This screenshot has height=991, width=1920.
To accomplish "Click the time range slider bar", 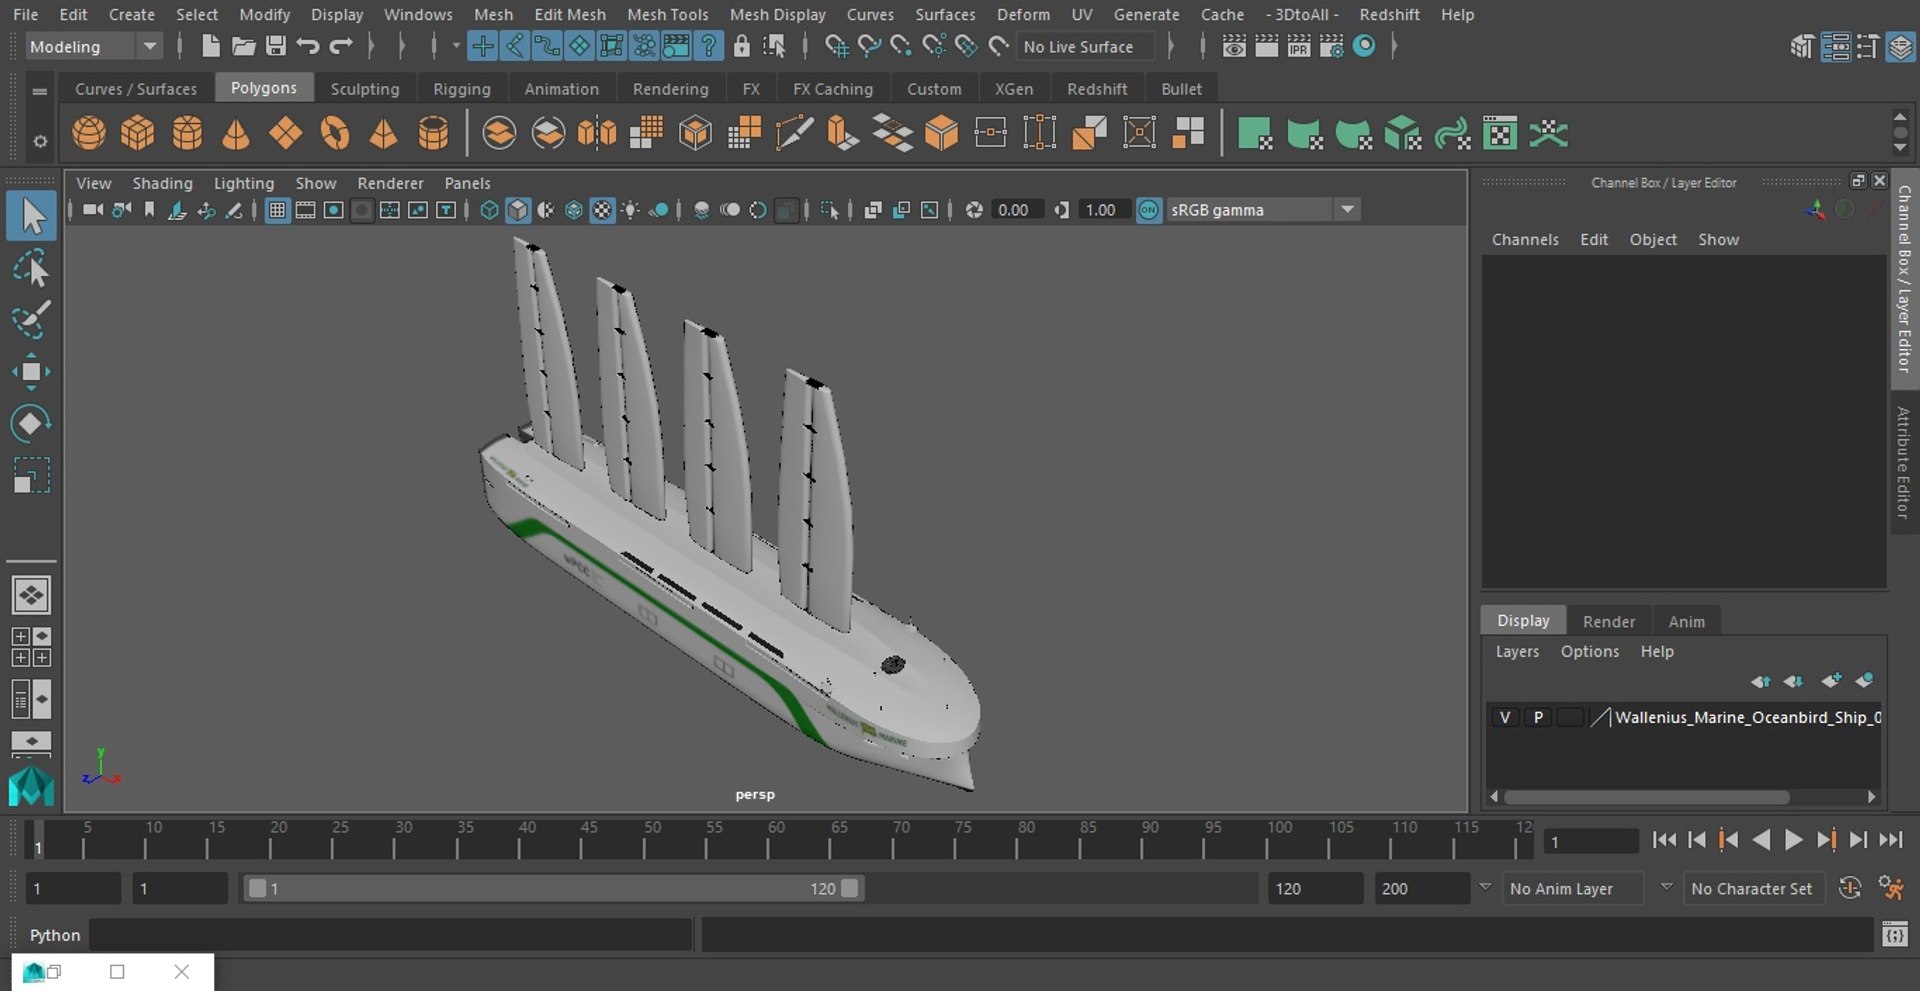I will [x=554, y=888].
